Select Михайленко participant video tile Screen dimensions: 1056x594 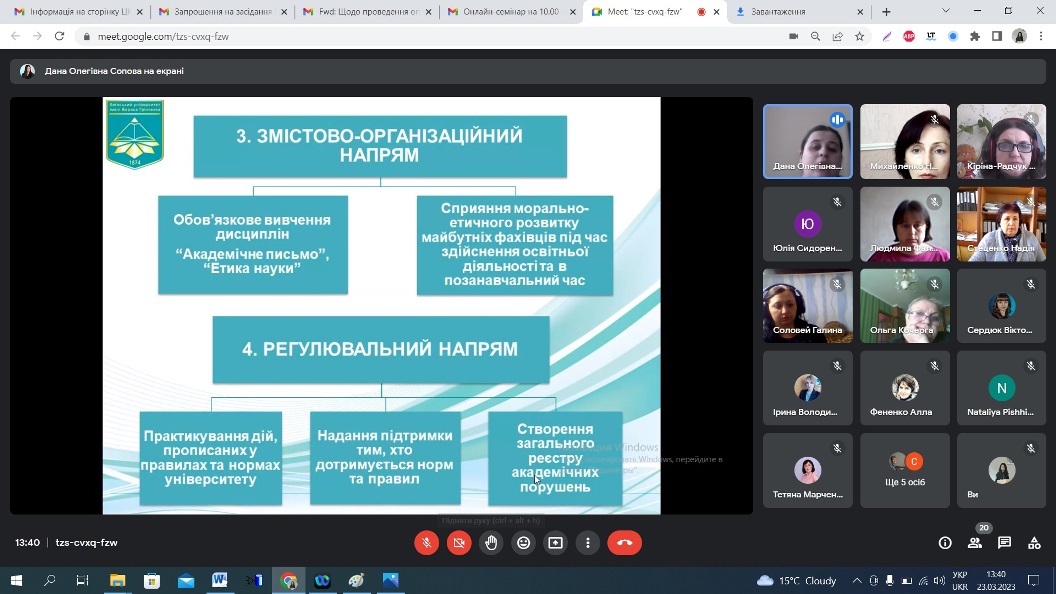click(x=904, y=141)
